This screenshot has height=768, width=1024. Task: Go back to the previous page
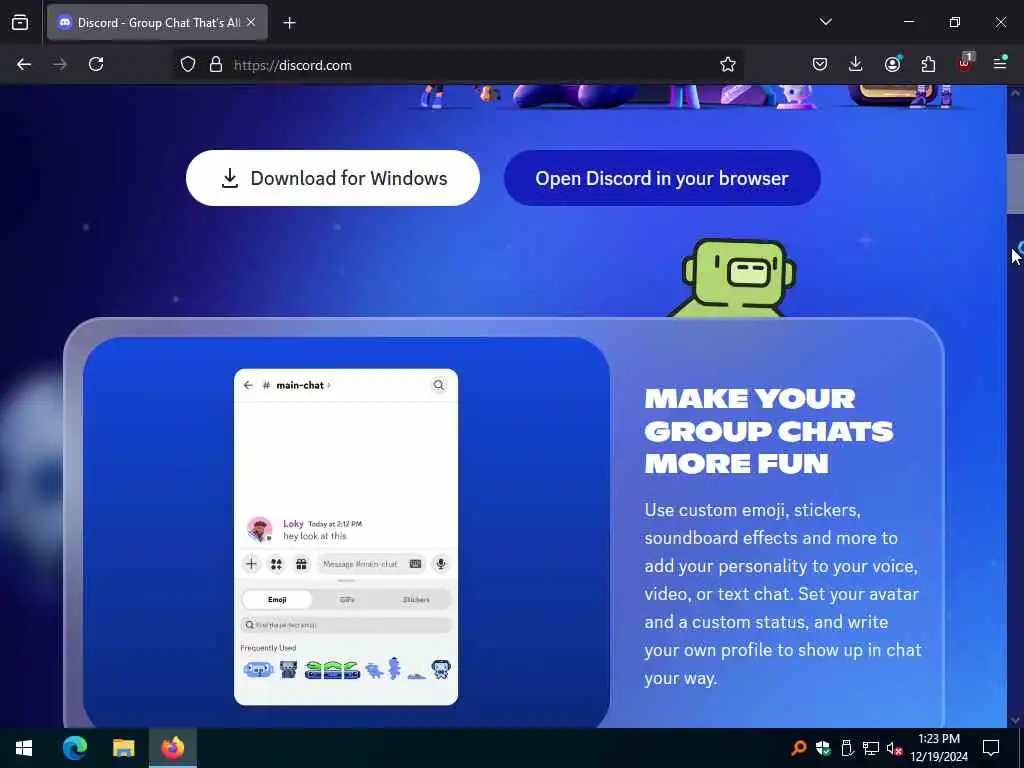pyautogui.click(x=24, y=64)
